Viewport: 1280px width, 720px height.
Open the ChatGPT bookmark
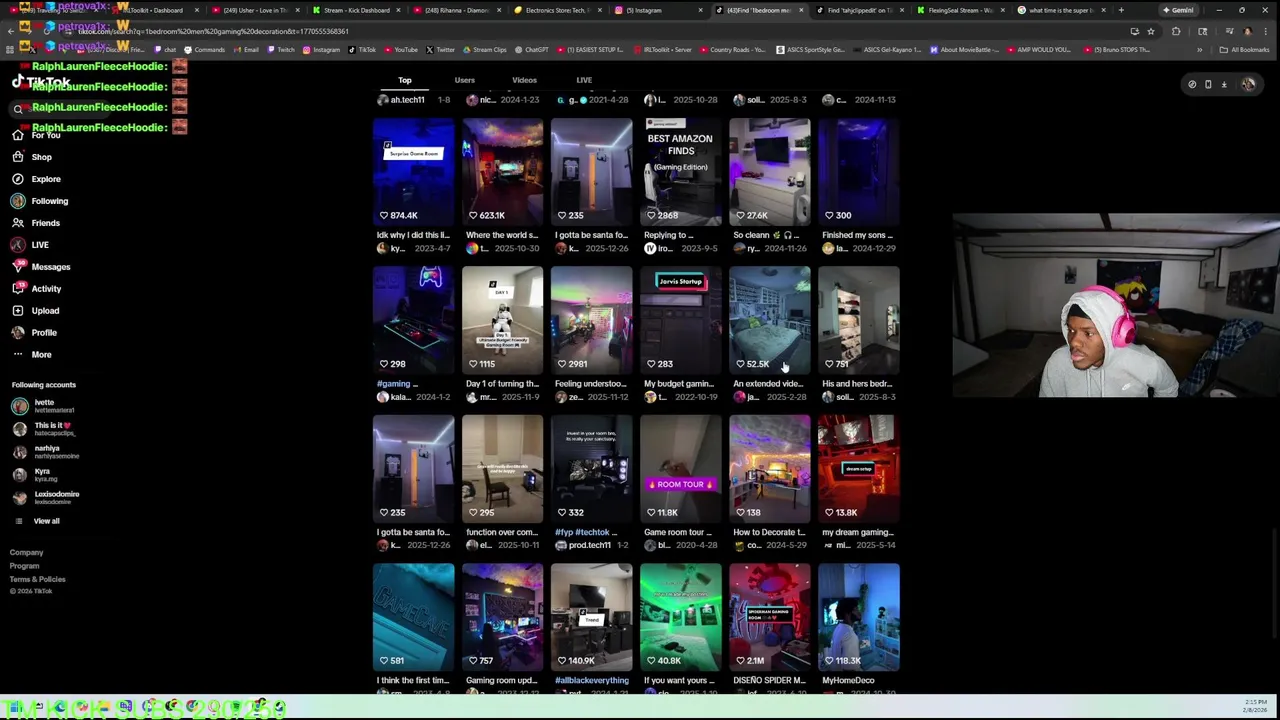point(531,50)
